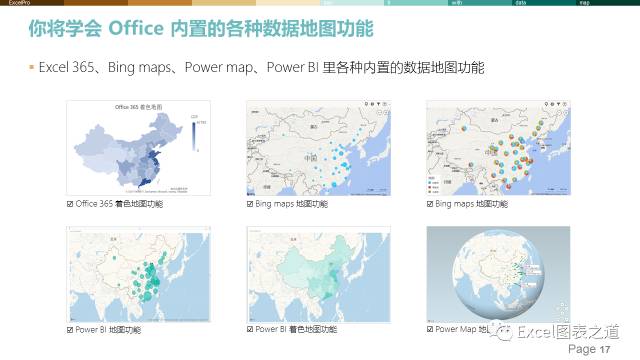640x360 pixels.
Task: Select the bullet line starting with Excel 365、Bing maps
Action: tap(261, 67)
